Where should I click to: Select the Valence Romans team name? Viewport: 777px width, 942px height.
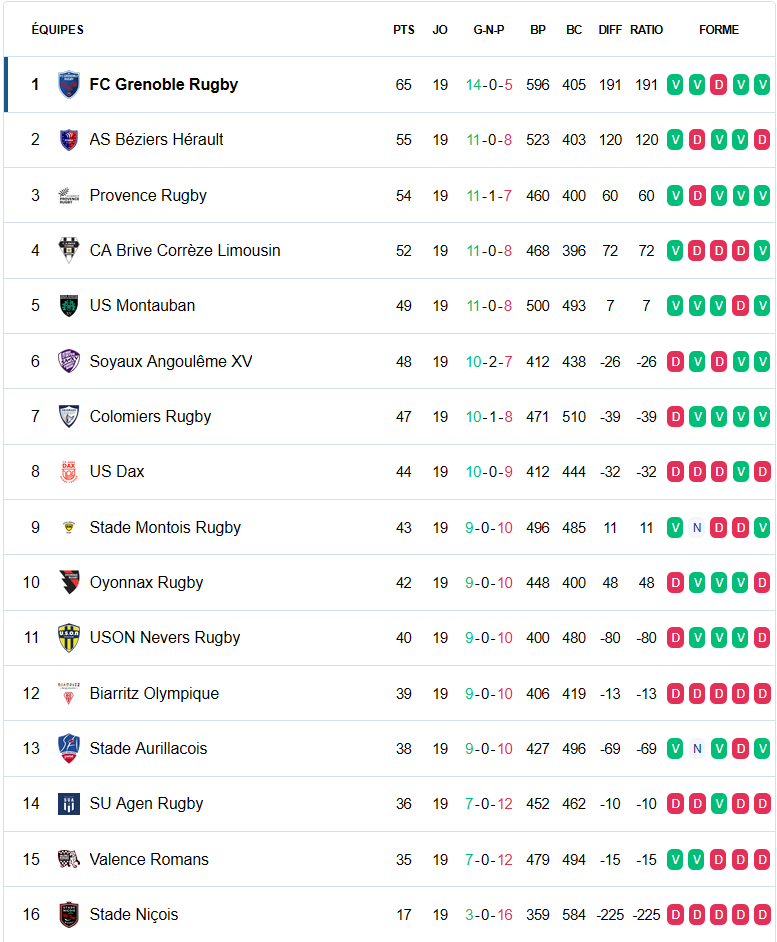149,859
